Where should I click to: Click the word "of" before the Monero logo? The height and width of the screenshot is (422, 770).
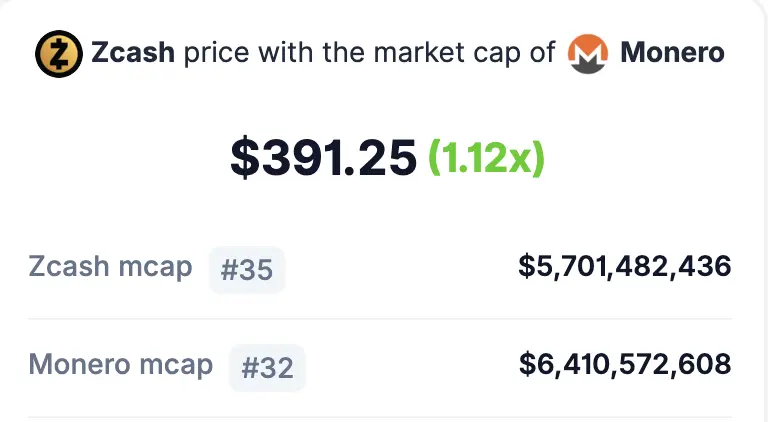541,53
